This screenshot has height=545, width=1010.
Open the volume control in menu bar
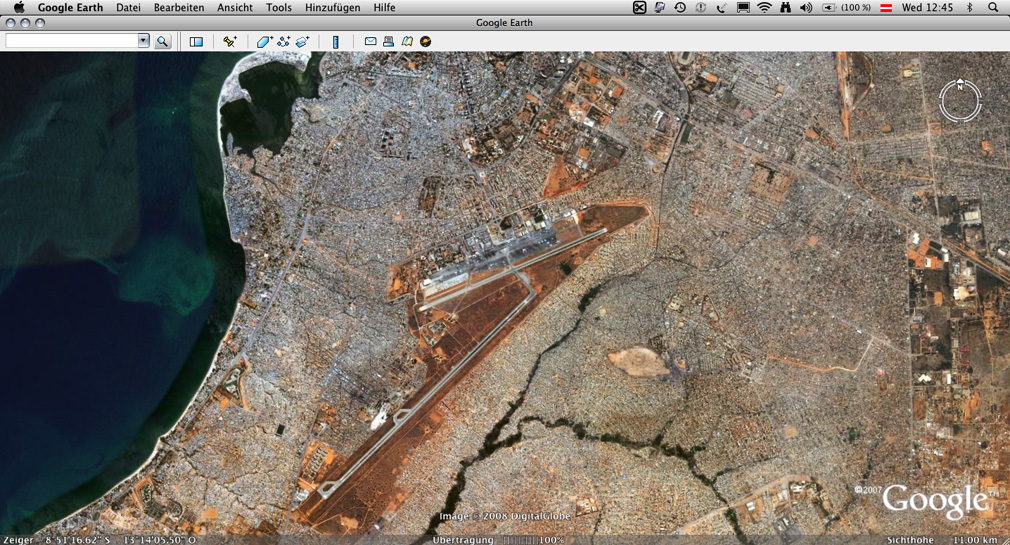[806, 8]
